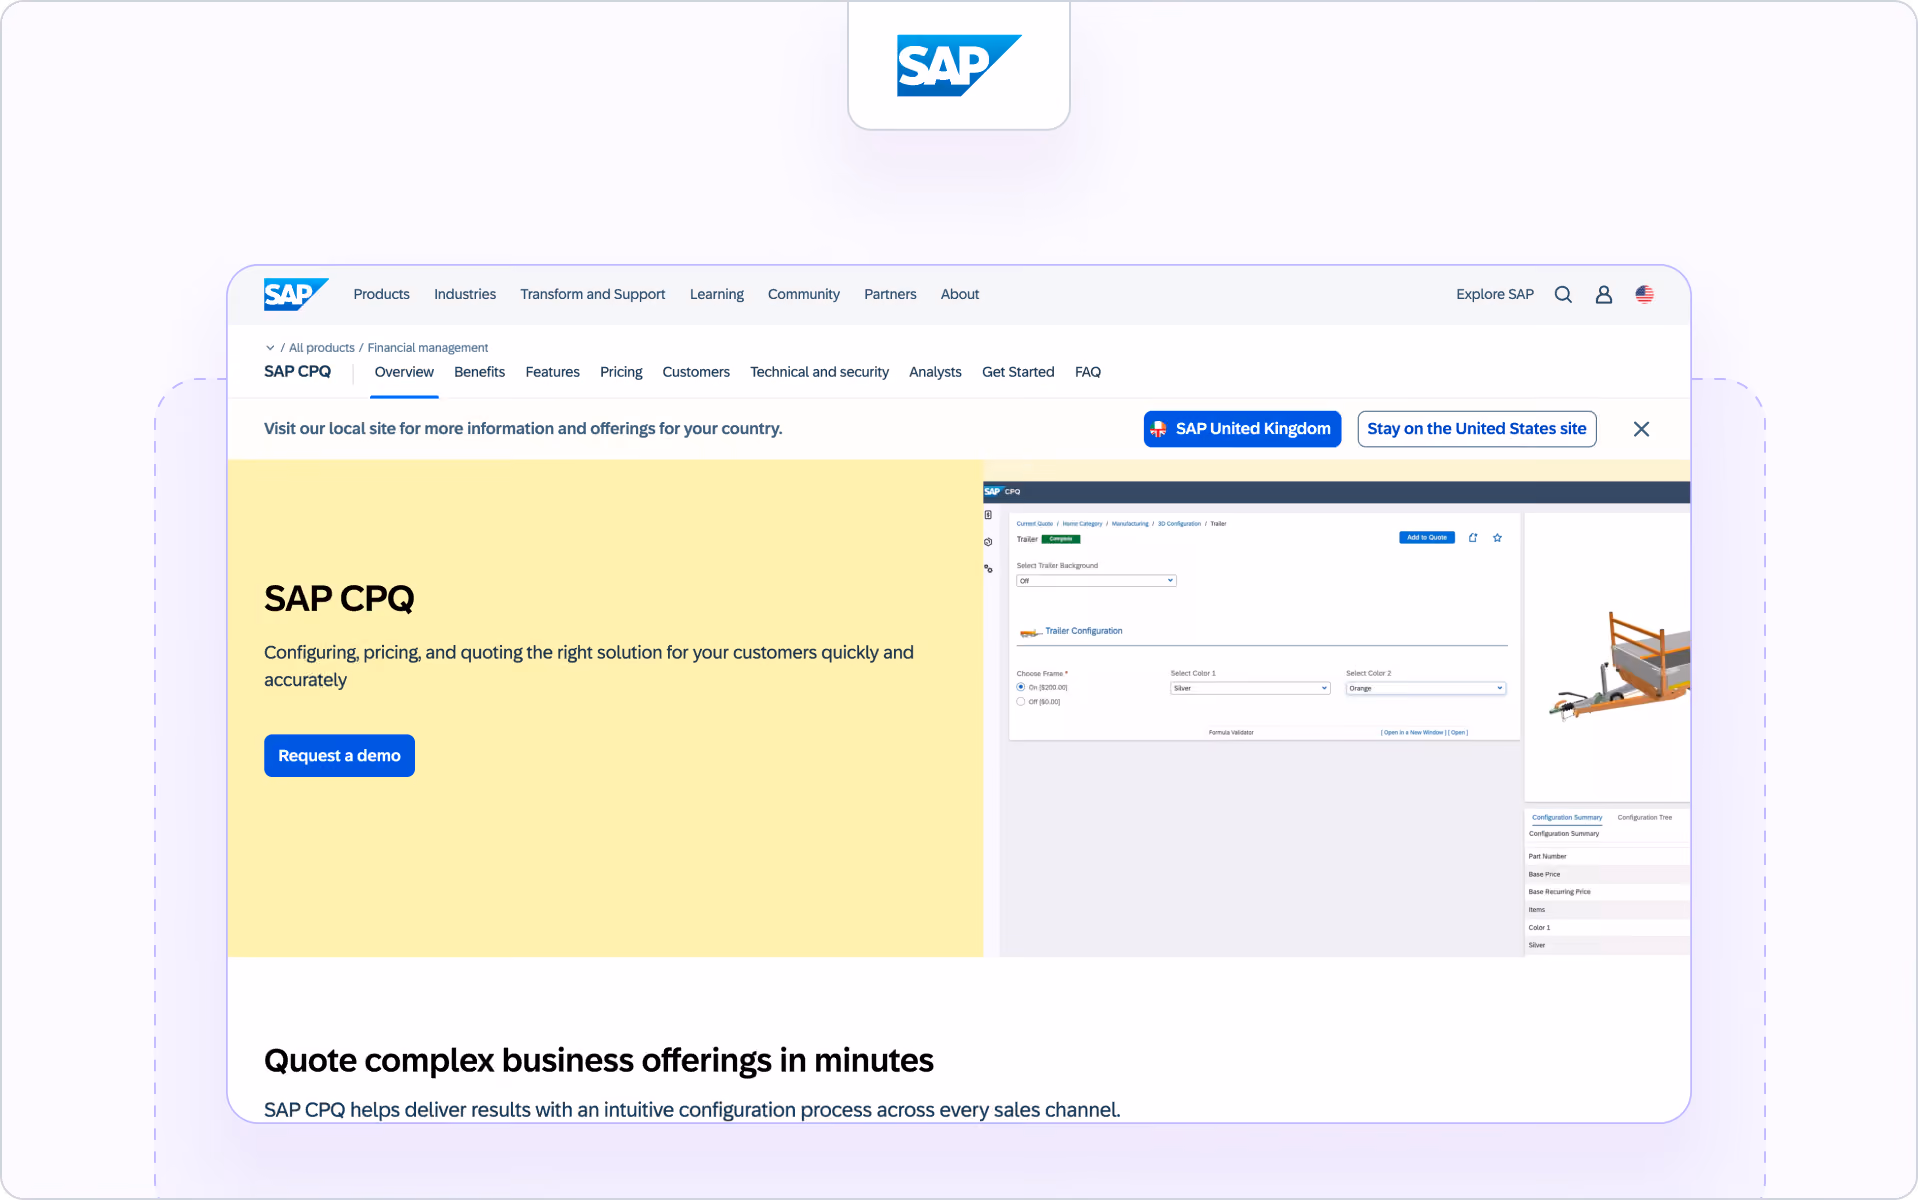
Task: Switch to the Technical and security tab
Action: [819, 372]
